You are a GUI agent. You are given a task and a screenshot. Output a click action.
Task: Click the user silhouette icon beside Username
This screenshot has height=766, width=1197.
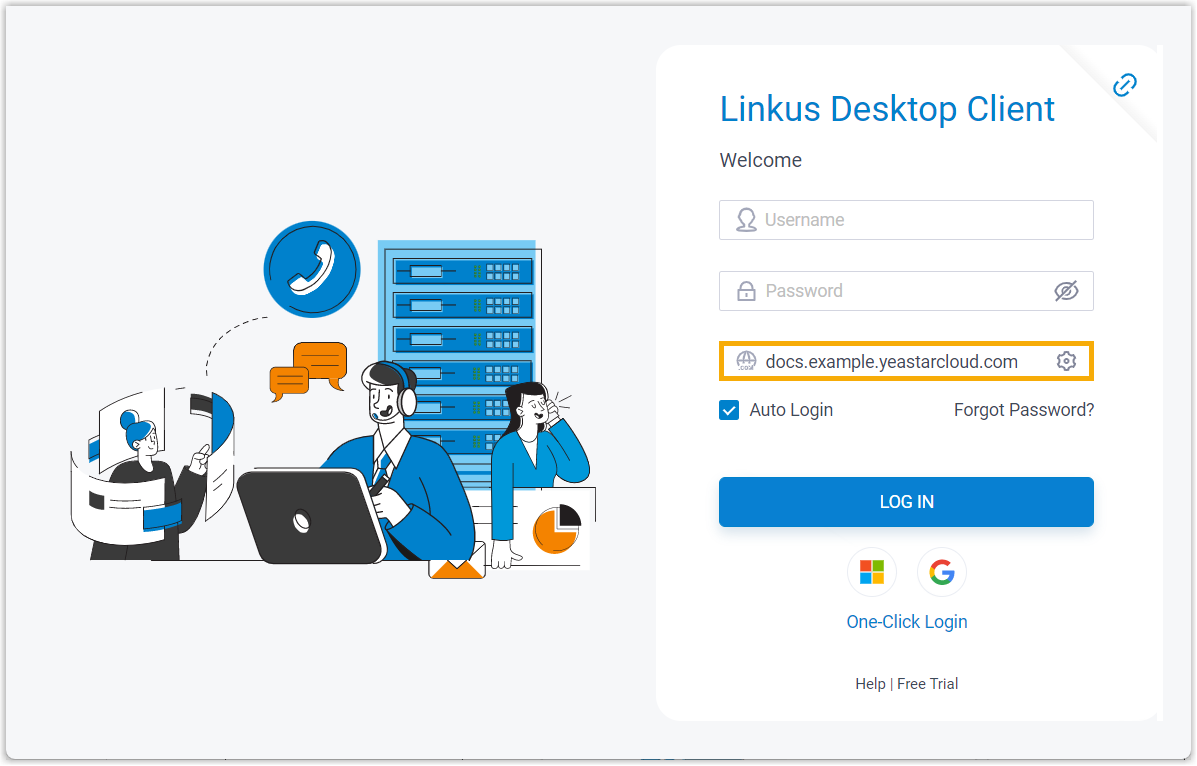pos(746,220)
